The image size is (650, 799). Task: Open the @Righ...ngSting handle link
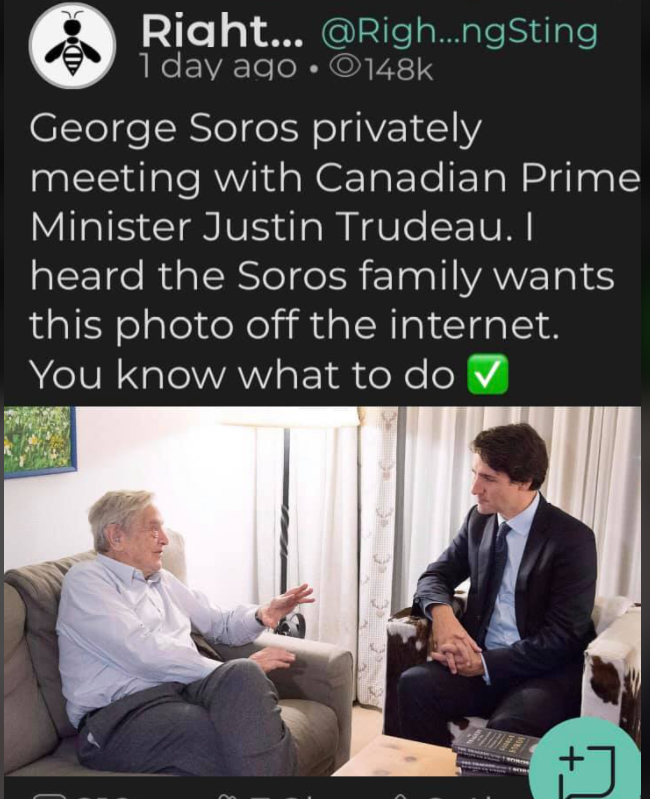click(x=459, y=33)
